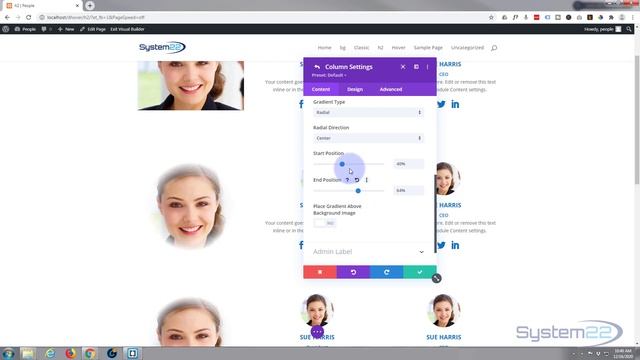The height and width of the screenshot is (360, 640).
Task: Open the Radial Direction dropdown
Action: point(368,138)
